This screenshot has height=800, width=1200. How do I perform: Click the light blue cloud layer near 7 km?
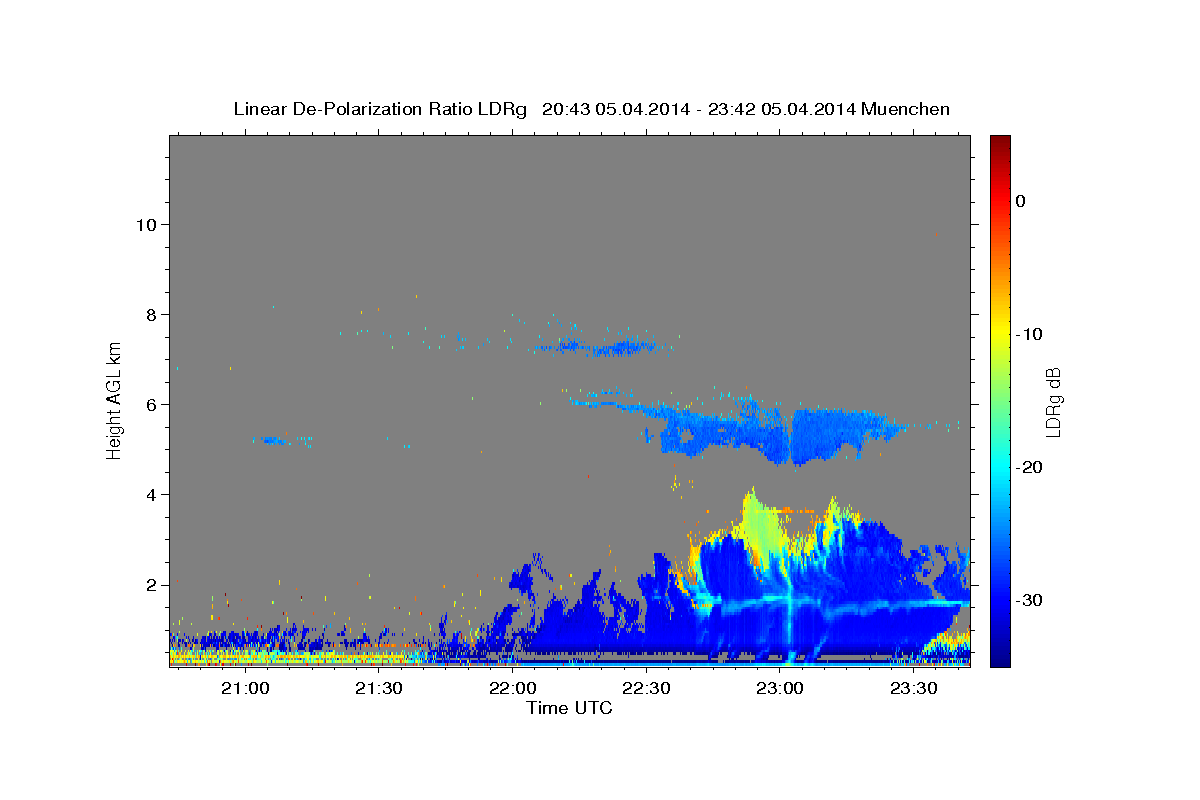[x=605, y=347]
